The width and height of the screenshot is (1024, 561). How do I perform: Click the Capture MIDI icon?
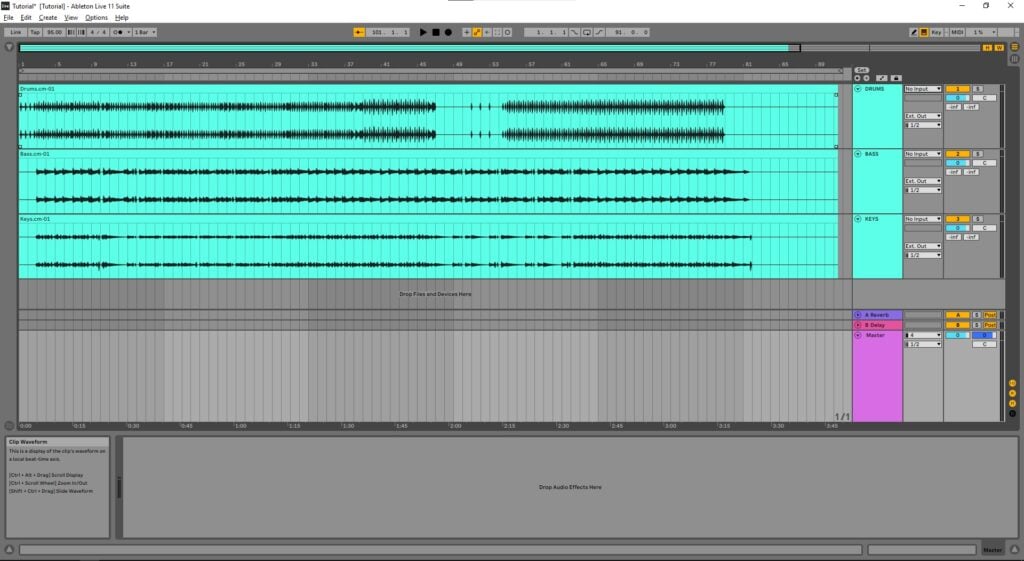click(497, 32)
